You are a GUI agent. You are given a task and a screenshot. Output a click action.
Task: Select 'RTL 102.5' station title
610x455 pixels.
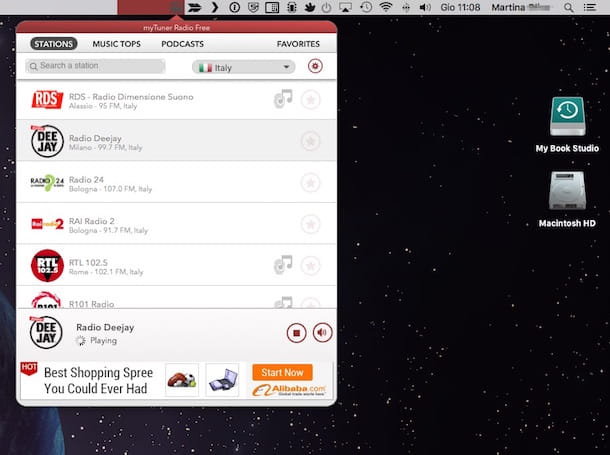point(88,263)
